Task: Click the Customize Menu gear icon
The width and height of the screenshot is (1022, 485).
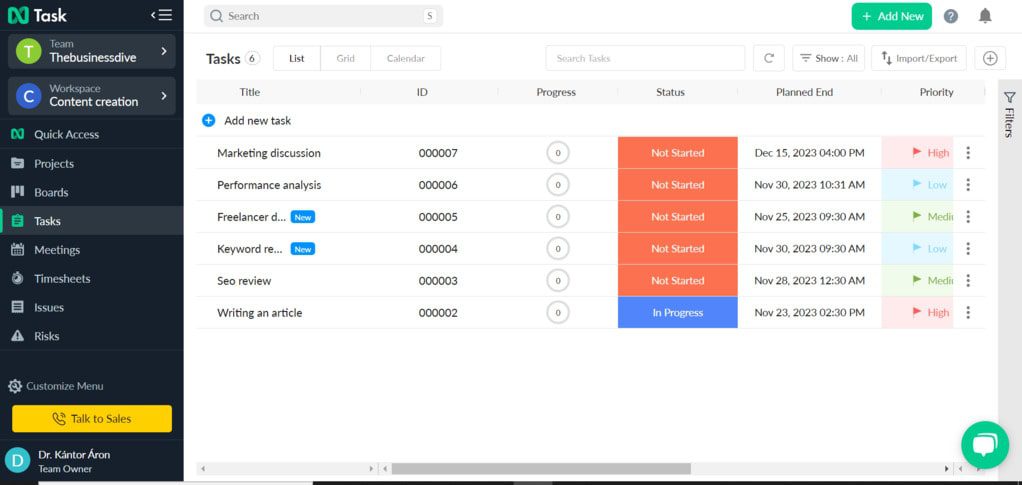Action: coord(15,386)
